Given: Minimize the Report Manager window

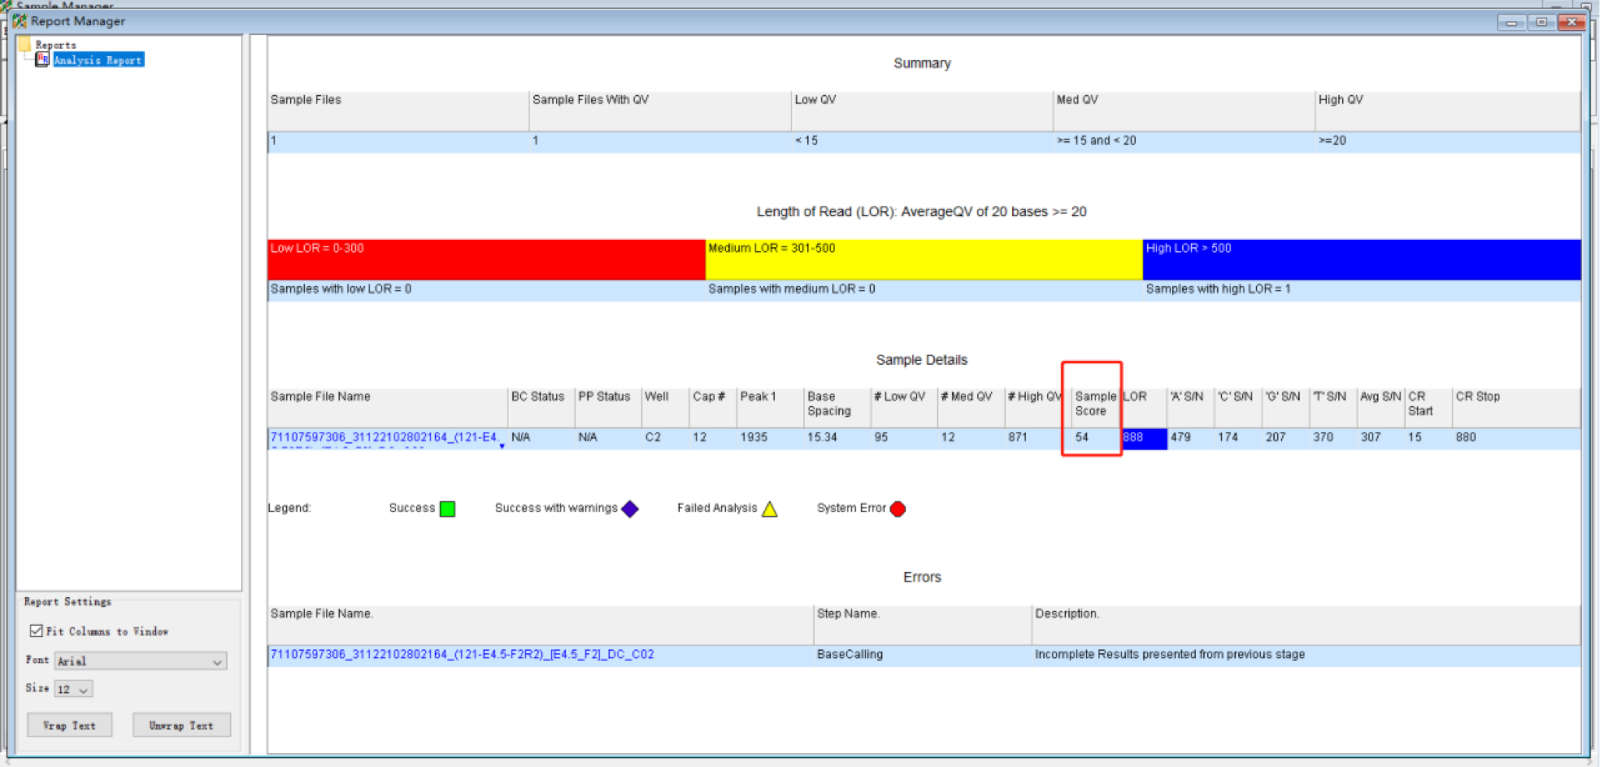Looking at the screenshot, I should pos(1511,22).
